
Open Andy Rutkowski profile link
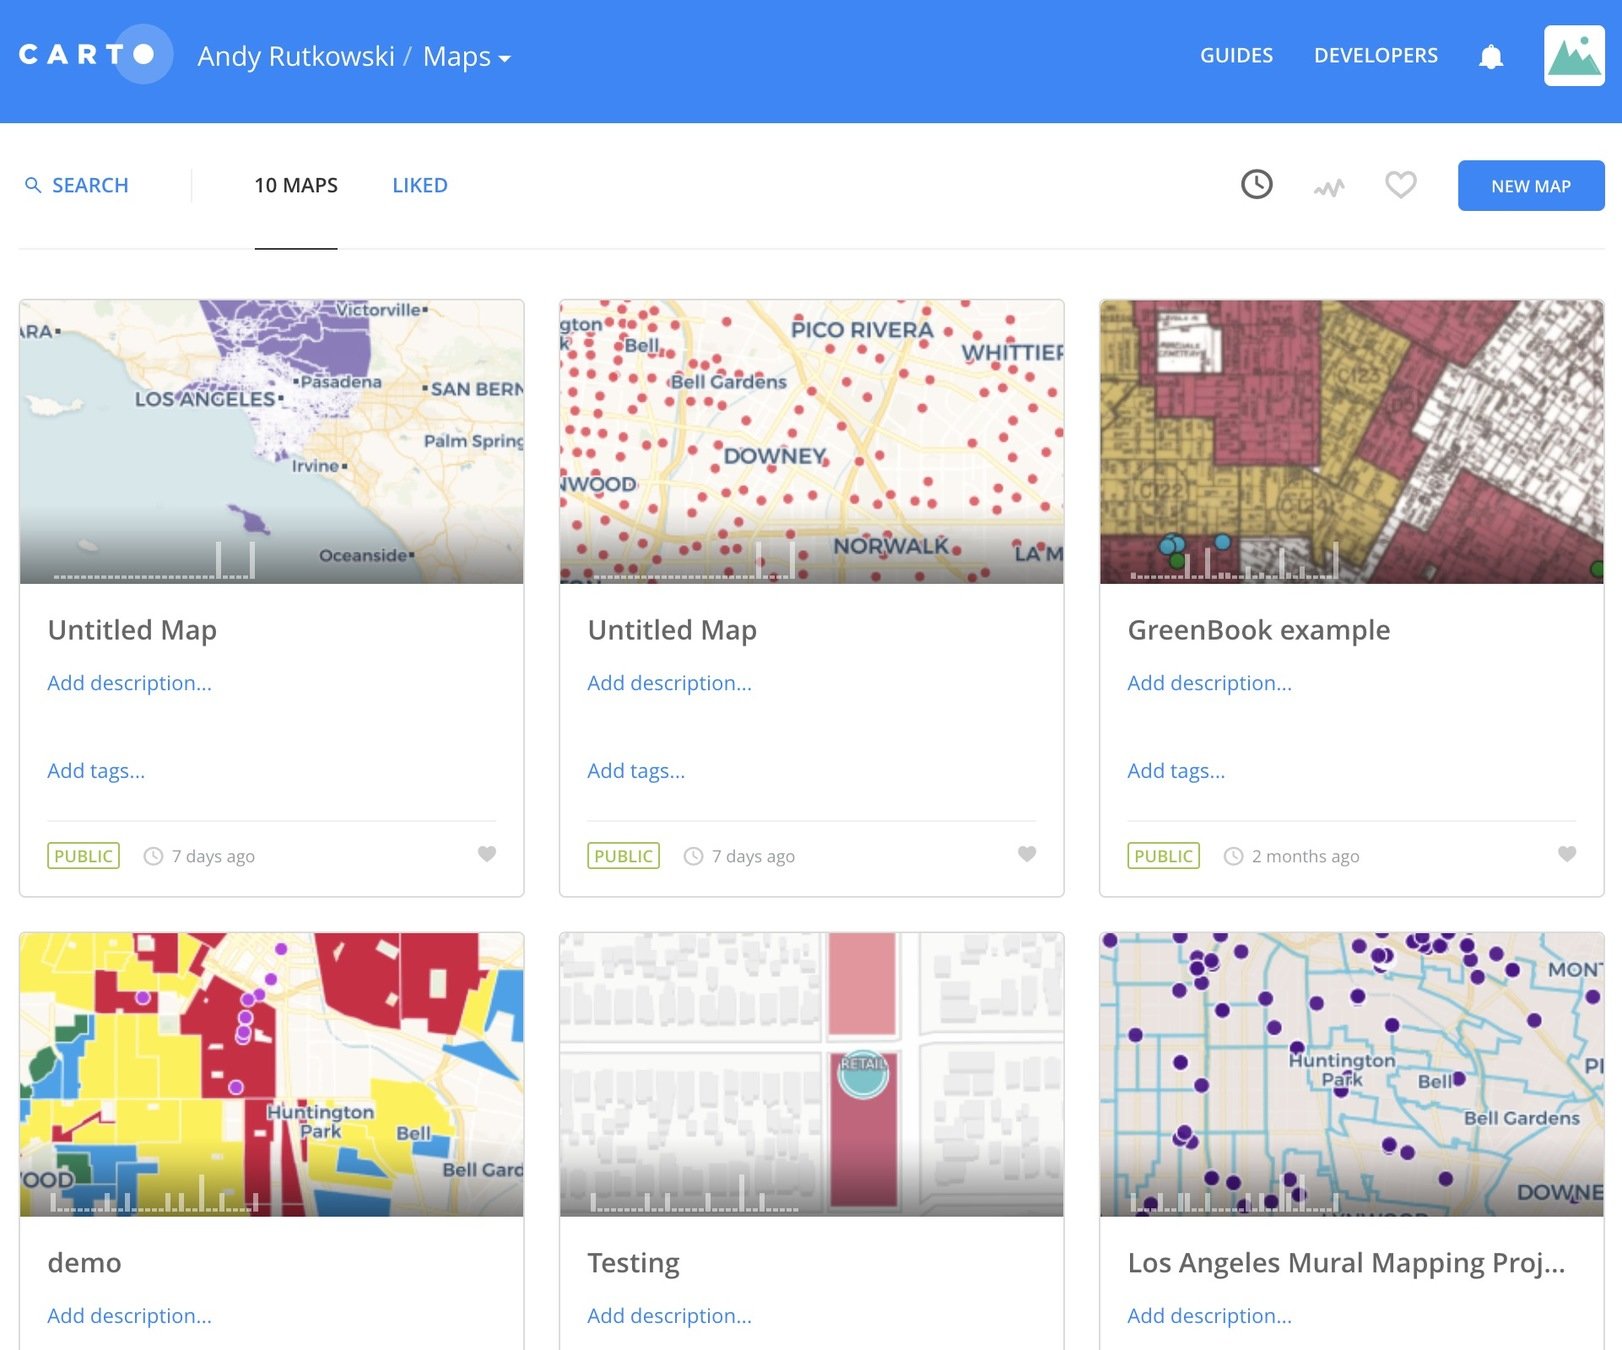(296, 56)
